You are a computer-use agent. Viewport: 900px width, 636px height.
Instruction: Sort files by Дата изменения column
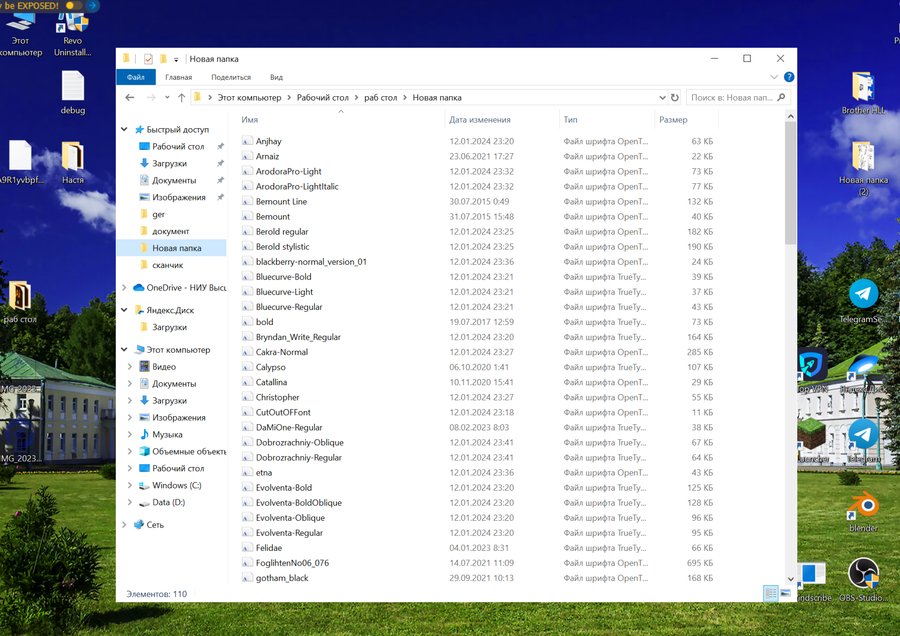[x=480, y=120]
